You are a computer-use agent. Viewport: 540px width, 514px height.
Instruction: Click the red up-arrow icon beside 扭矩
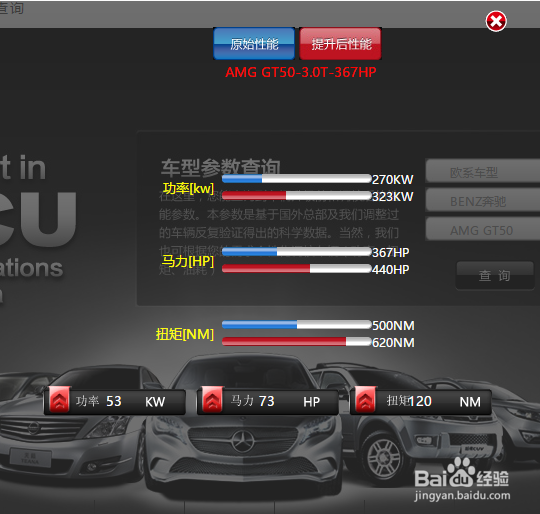pyautogui.click(x=365, y=400)
